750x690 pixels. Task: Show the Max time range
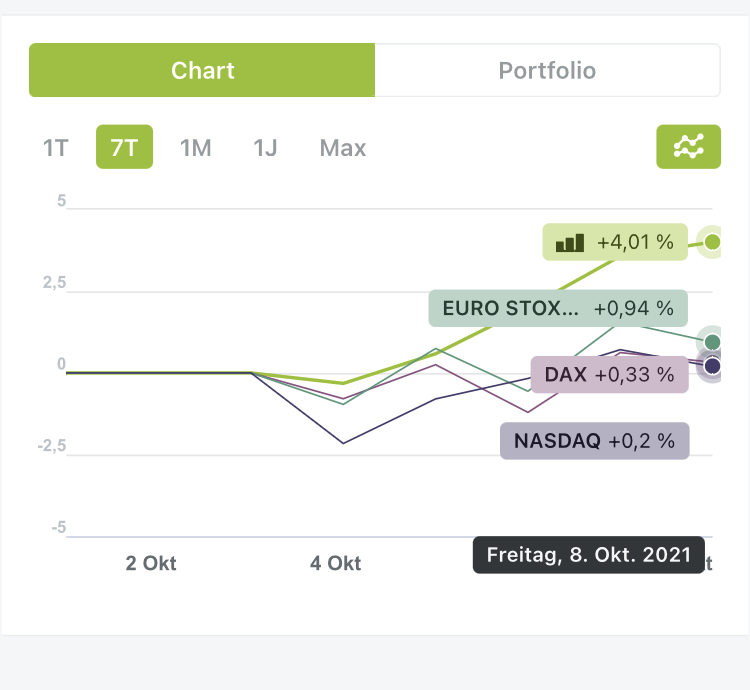[343, 148]
